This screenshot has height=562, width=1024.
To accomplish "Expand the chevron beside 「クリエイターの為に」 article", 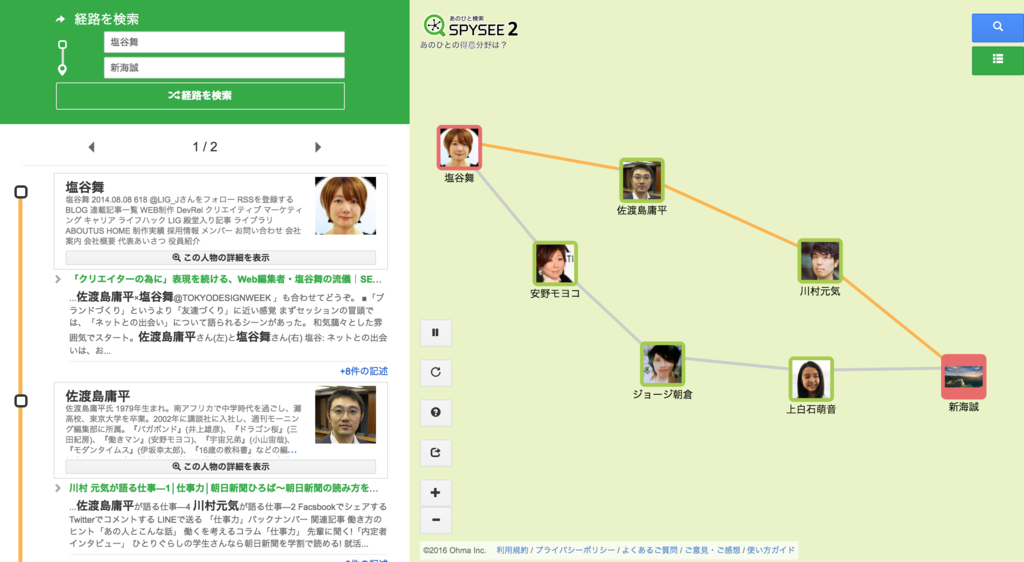I will pos(58,279).
